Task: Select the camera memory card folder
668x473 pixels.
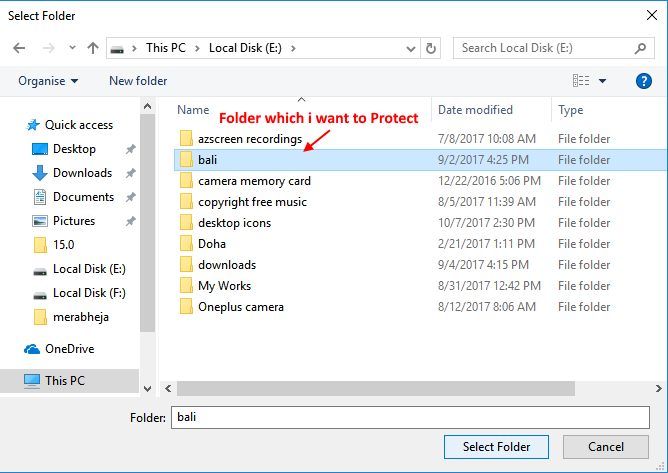Action: (254, 181)
